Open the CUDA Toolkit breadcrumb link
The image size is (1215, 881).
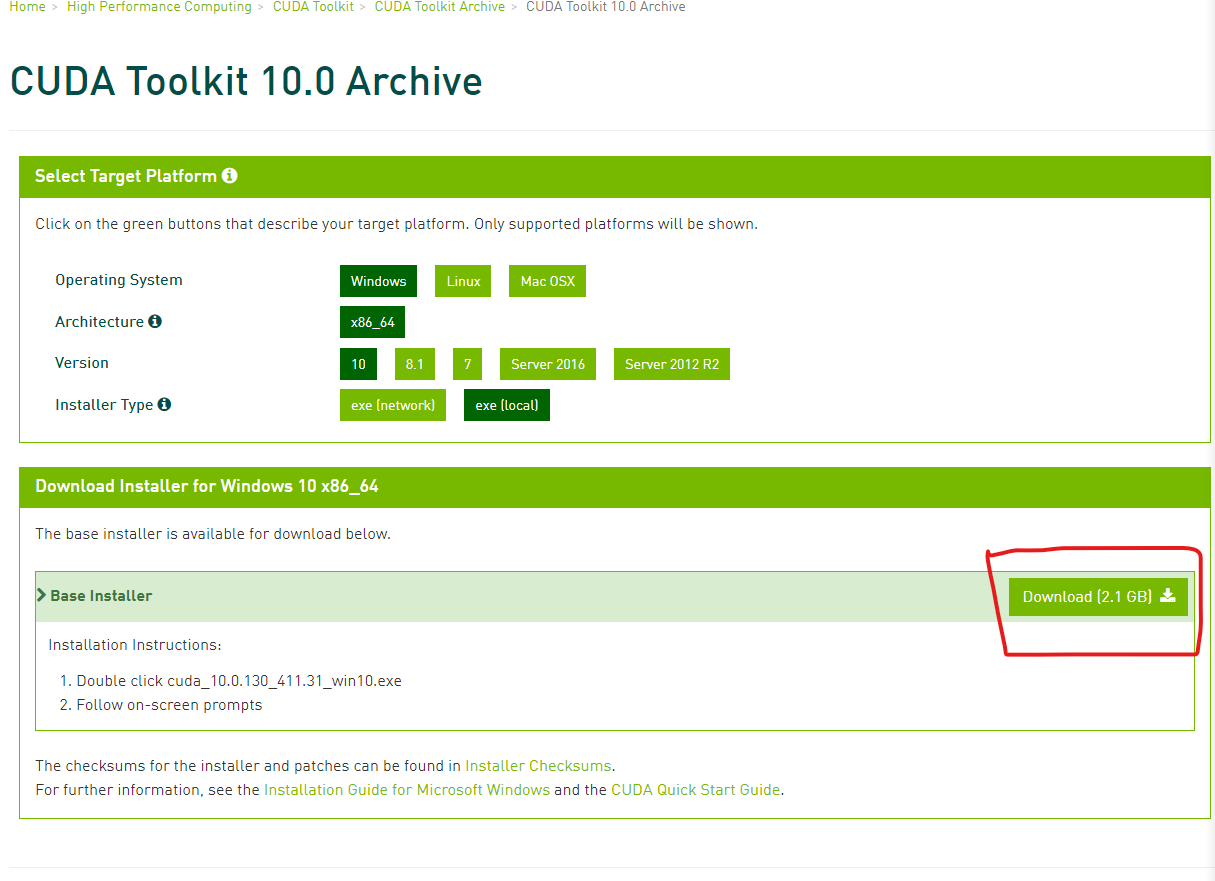(313, 7)
